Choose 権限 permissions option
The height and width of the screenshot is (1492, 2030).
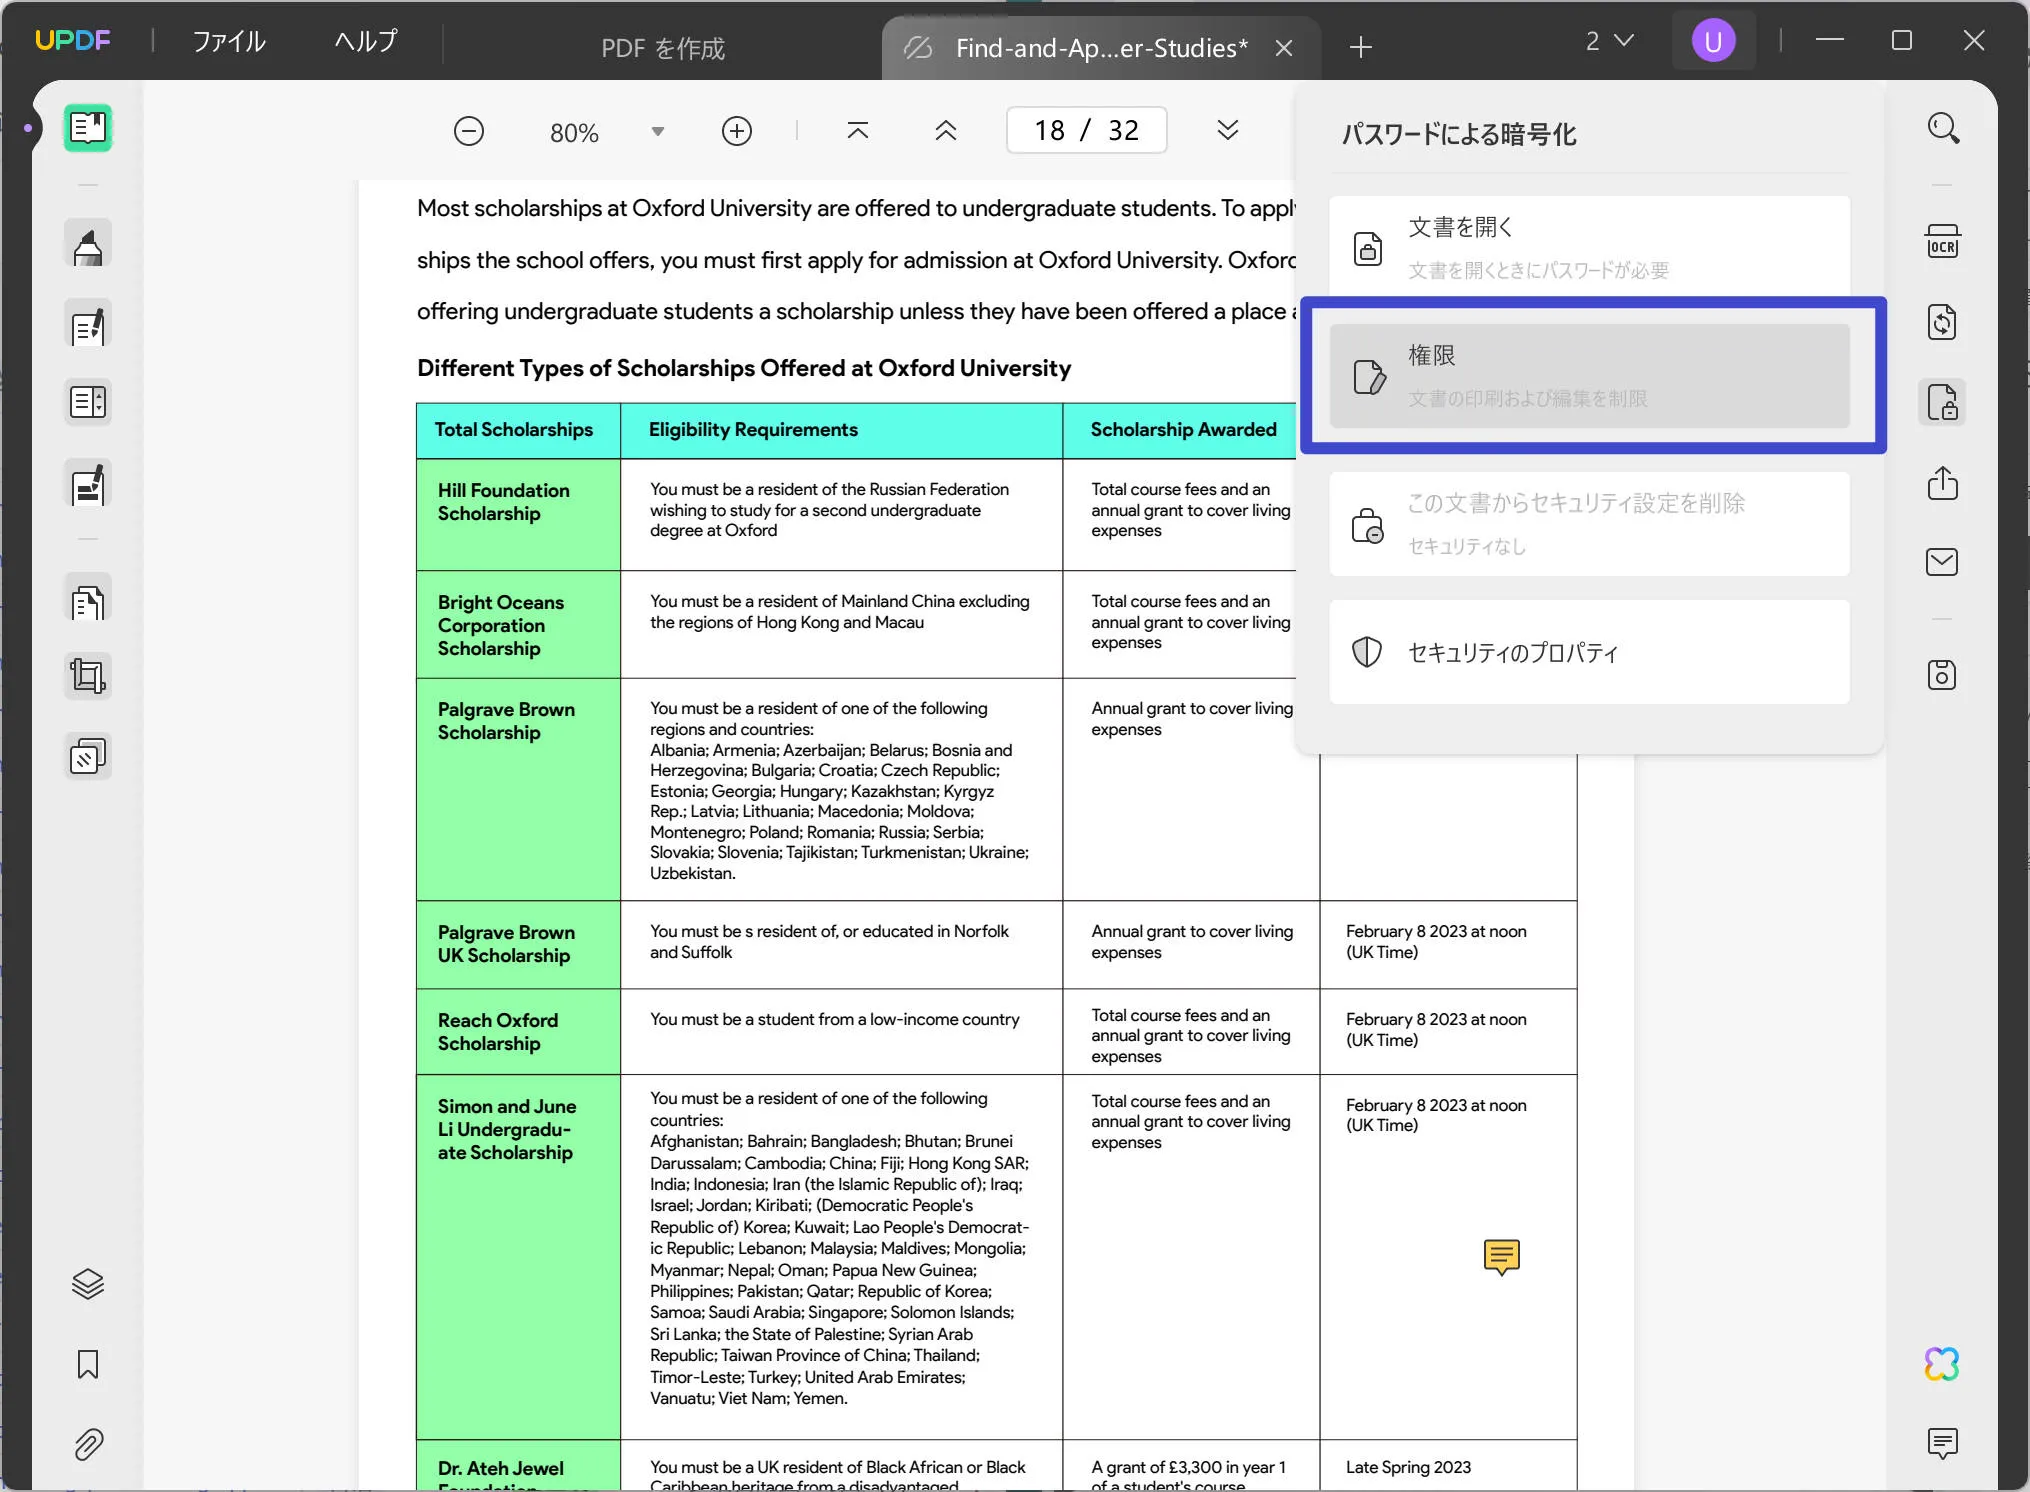1590,375
